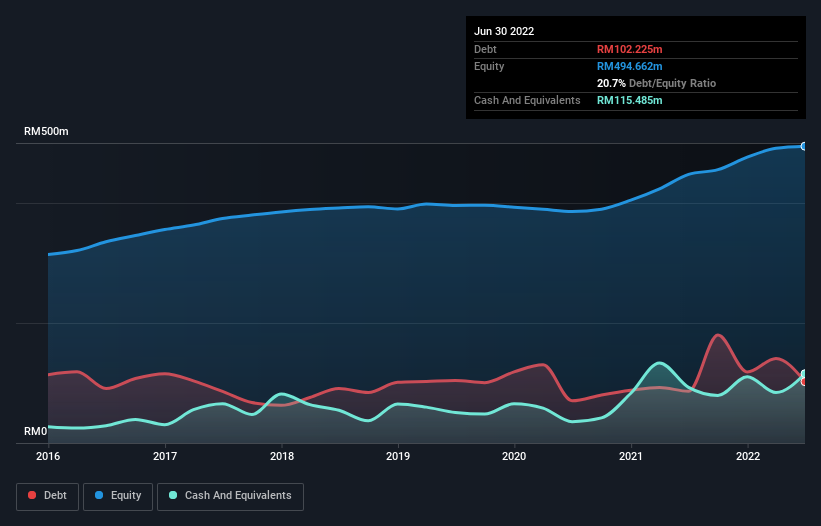Select the 2022 x-axis label

748,456
